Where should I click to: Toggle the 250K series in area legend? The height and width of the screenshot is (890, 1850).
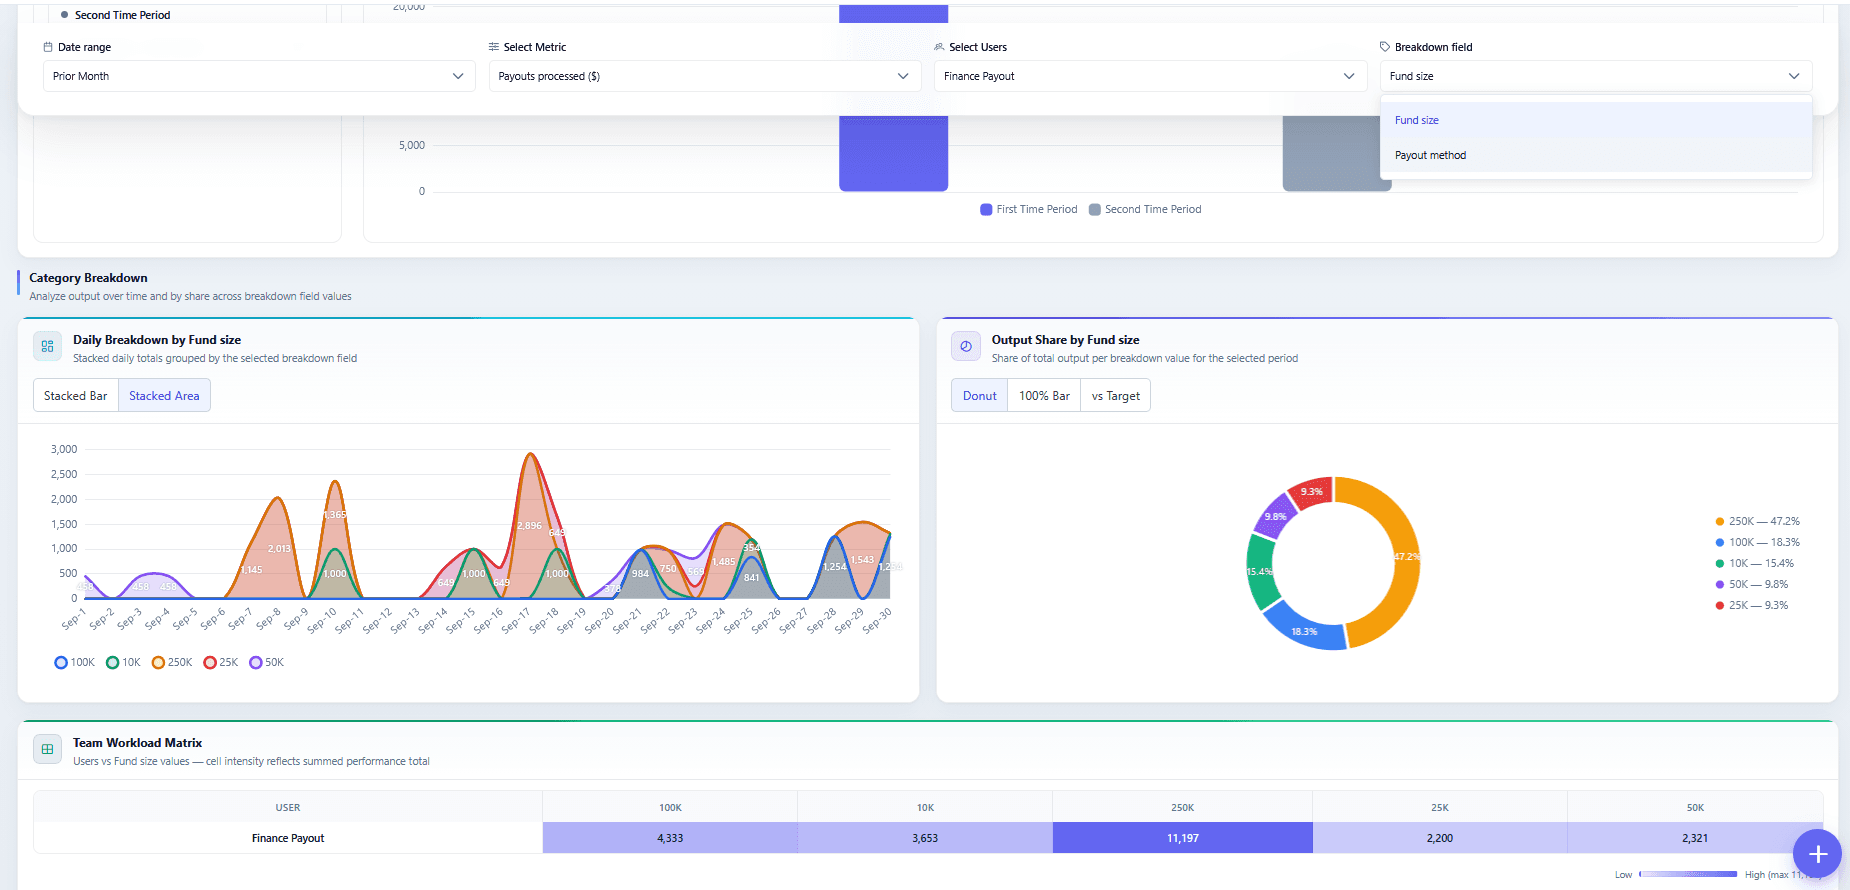tap(172, 662)
